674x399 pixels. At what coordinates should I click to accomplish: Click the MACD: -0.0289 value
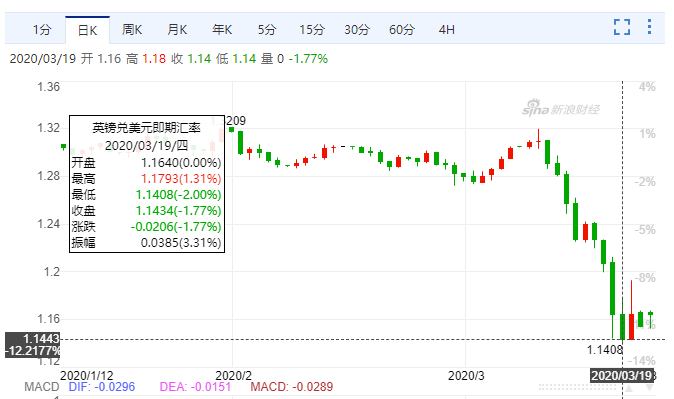(292, 387)
